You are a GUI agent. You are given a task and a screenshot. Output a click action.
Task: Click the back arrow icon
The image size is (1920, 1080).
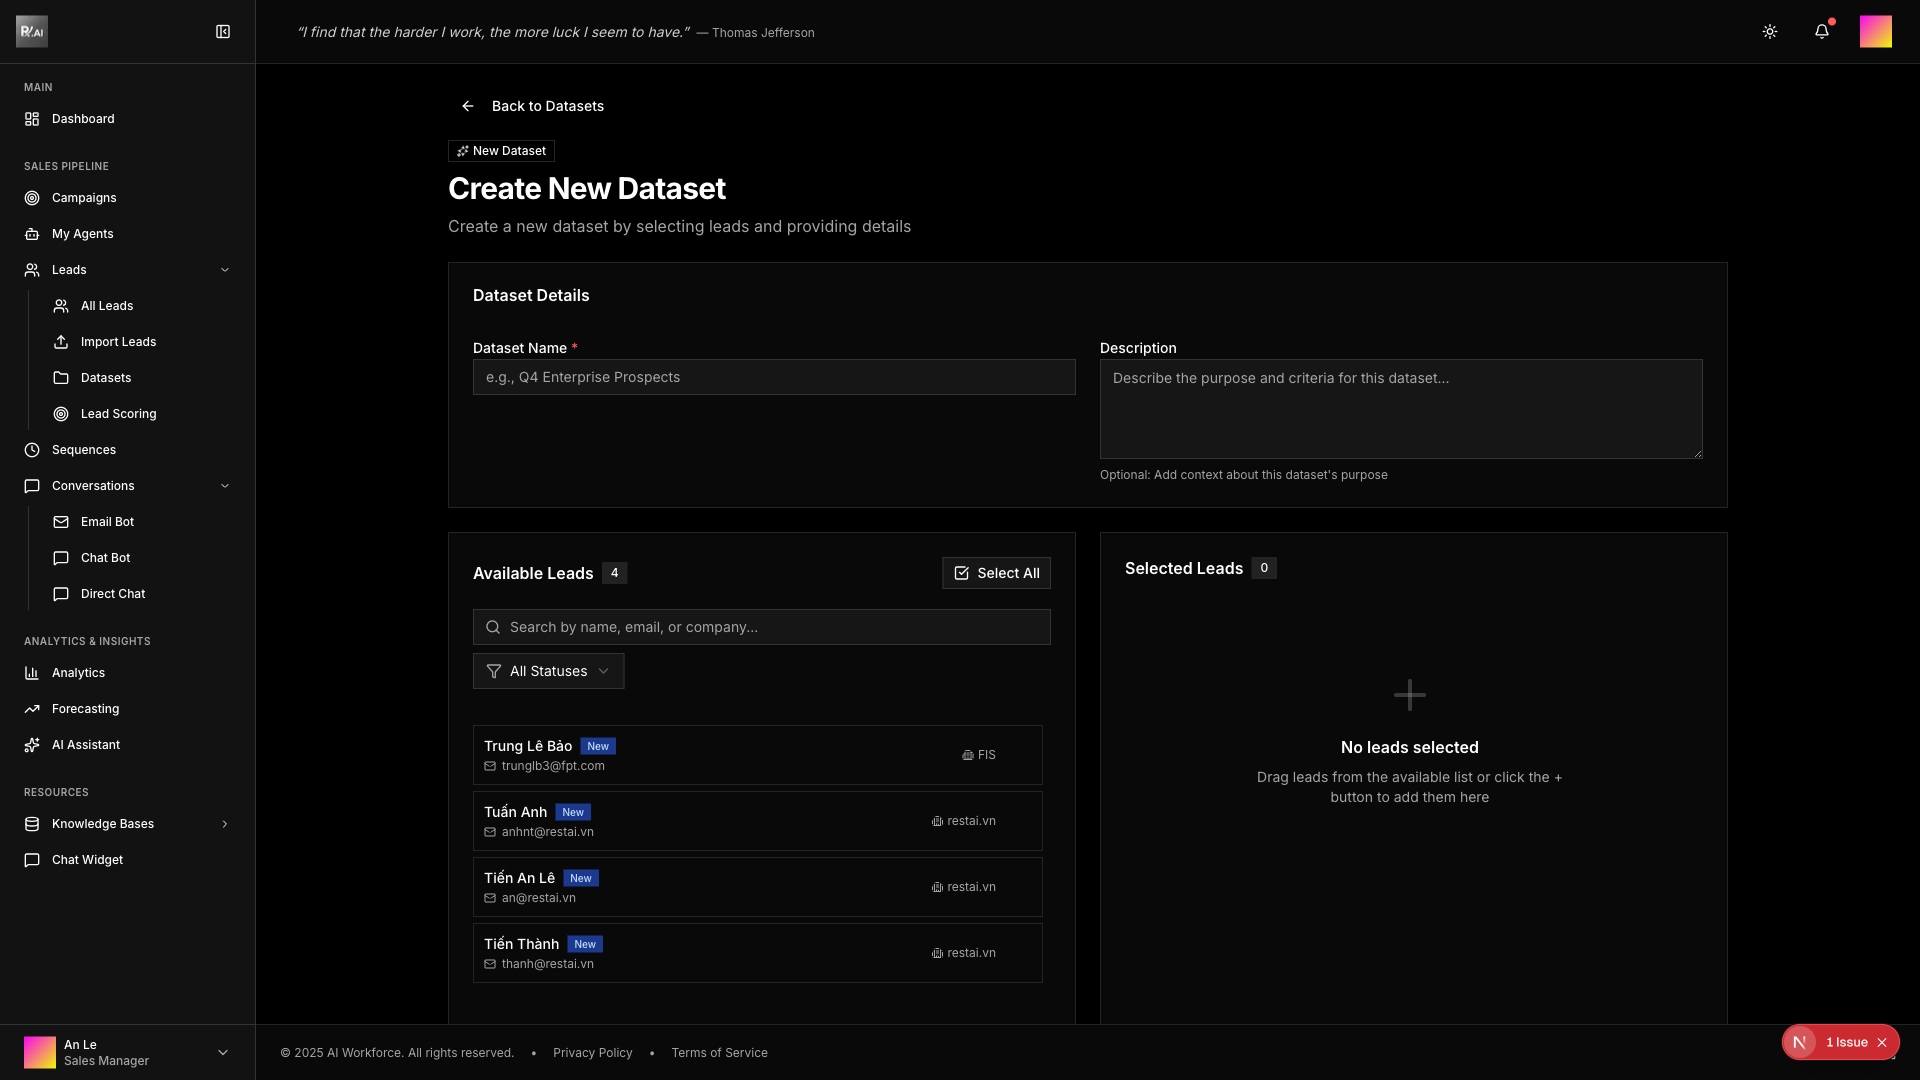click(x=468, y=106)
